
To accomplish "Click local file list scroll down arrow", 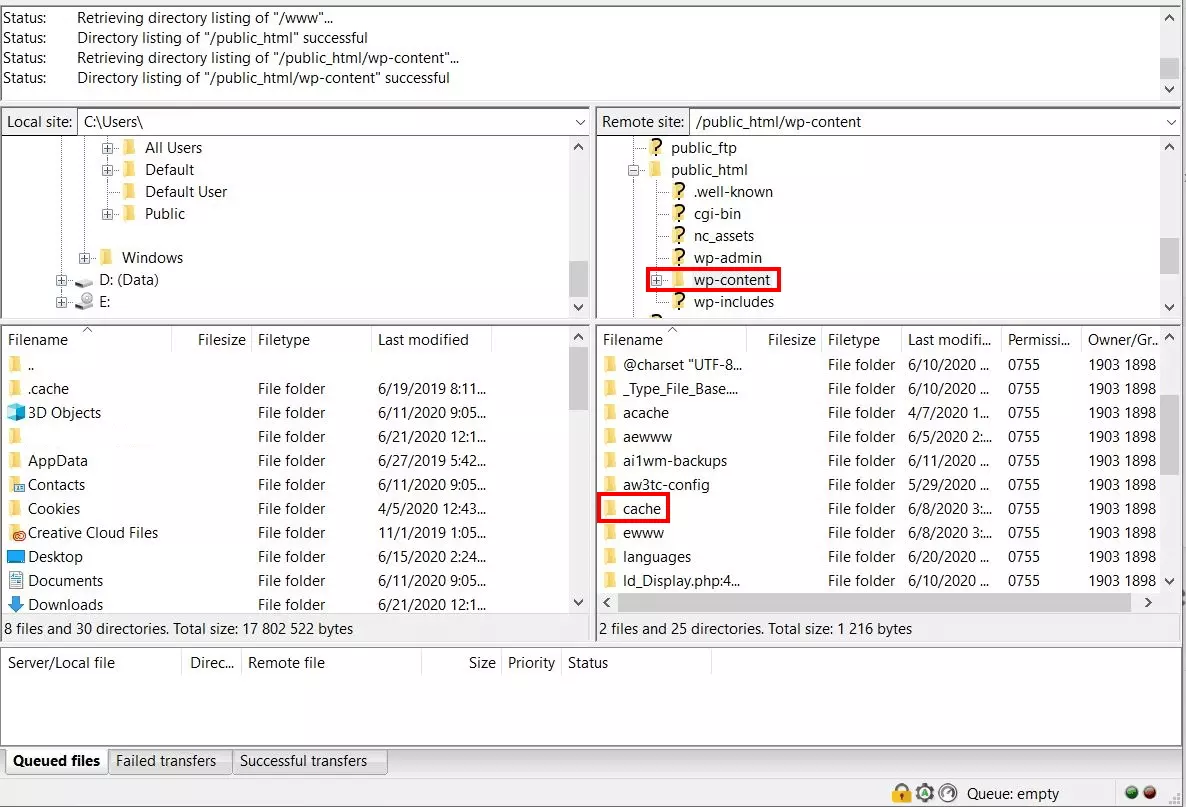I will tap(579, 602).
